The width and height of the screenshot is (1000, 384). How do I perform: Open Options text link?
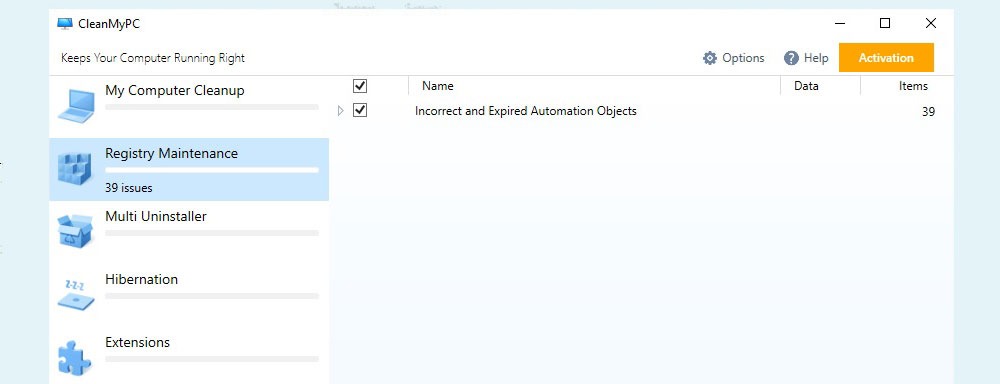pos(743,58)
